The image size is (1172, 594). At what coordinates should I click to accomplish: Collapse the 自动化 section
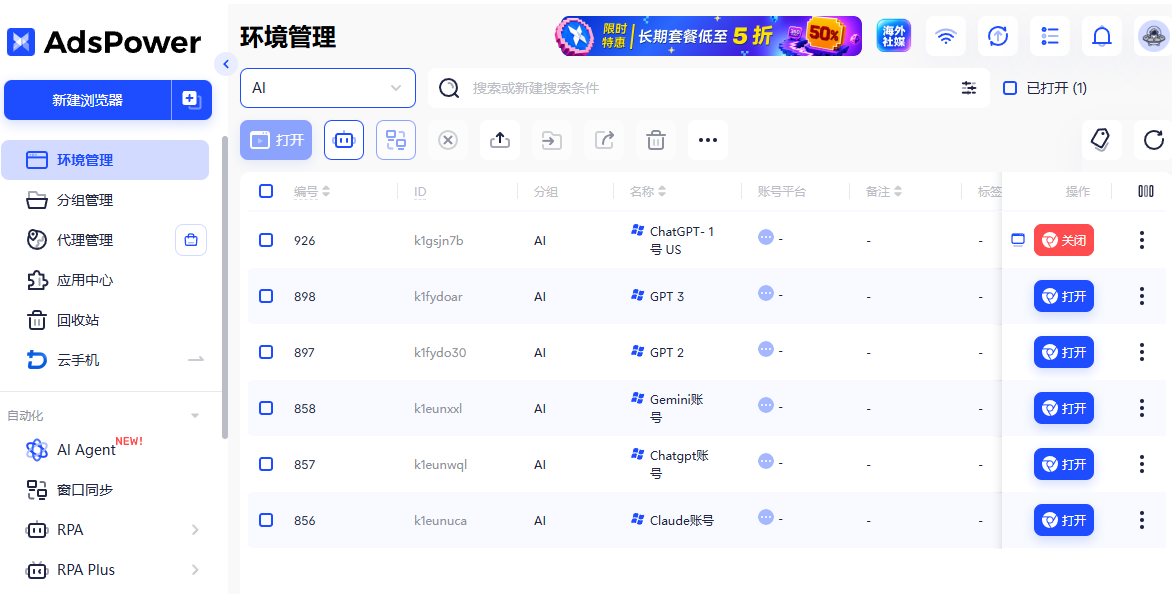pos(196,415)
